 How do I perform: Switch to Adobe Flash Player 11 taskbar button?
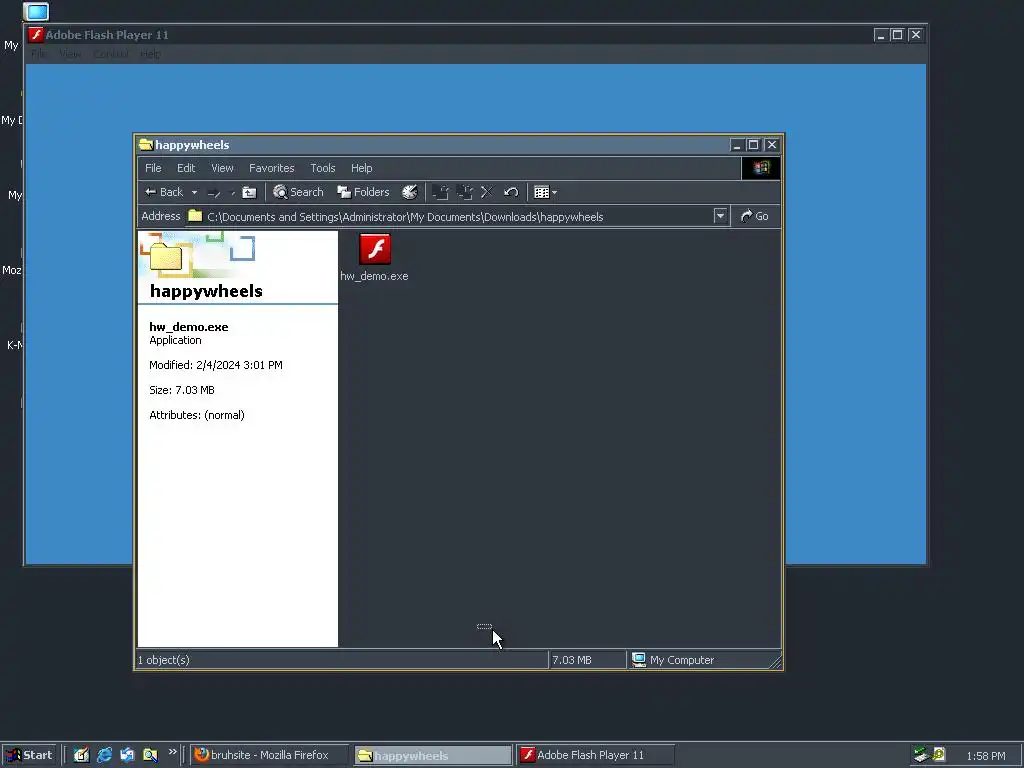[596, 755]
